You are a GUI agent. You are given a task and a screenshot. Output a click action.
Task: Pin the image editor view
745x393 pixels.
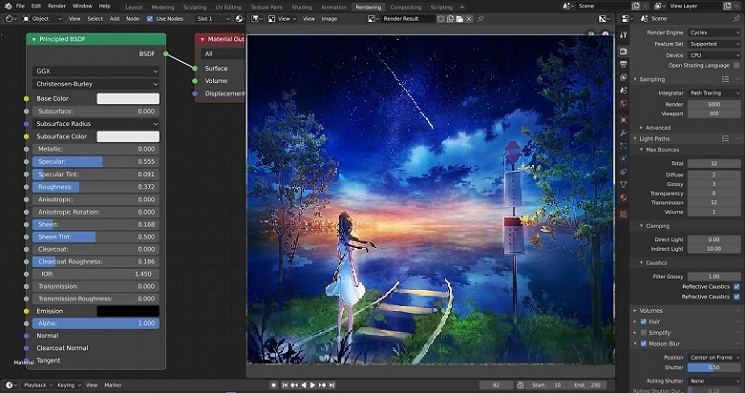480,19
